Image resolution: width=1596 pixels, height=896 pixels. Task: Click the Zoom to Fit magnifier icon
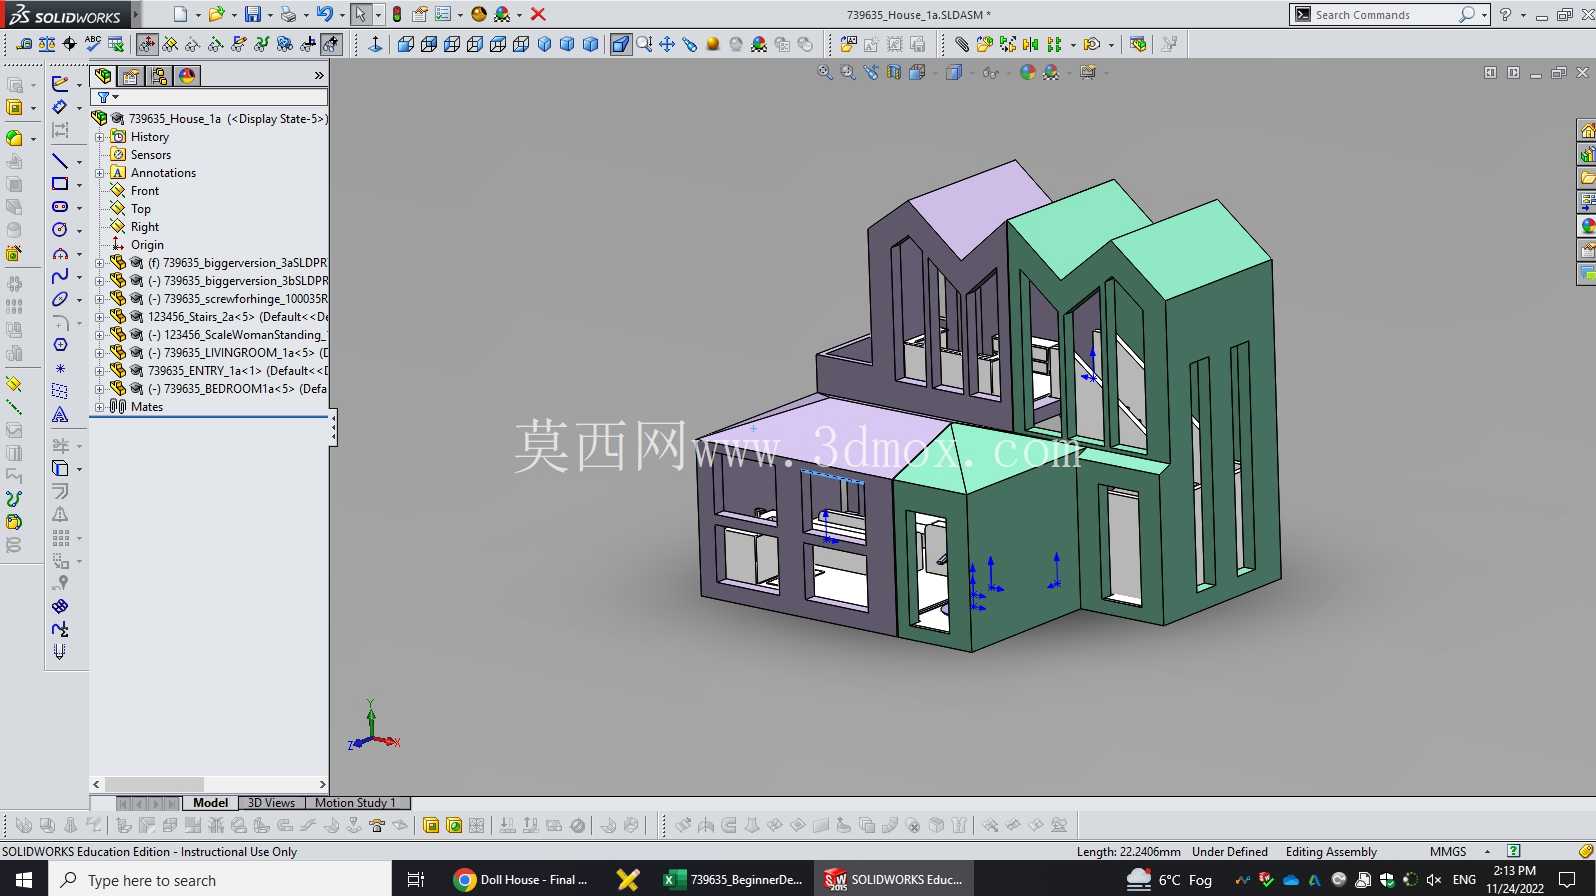coord(825,72)
